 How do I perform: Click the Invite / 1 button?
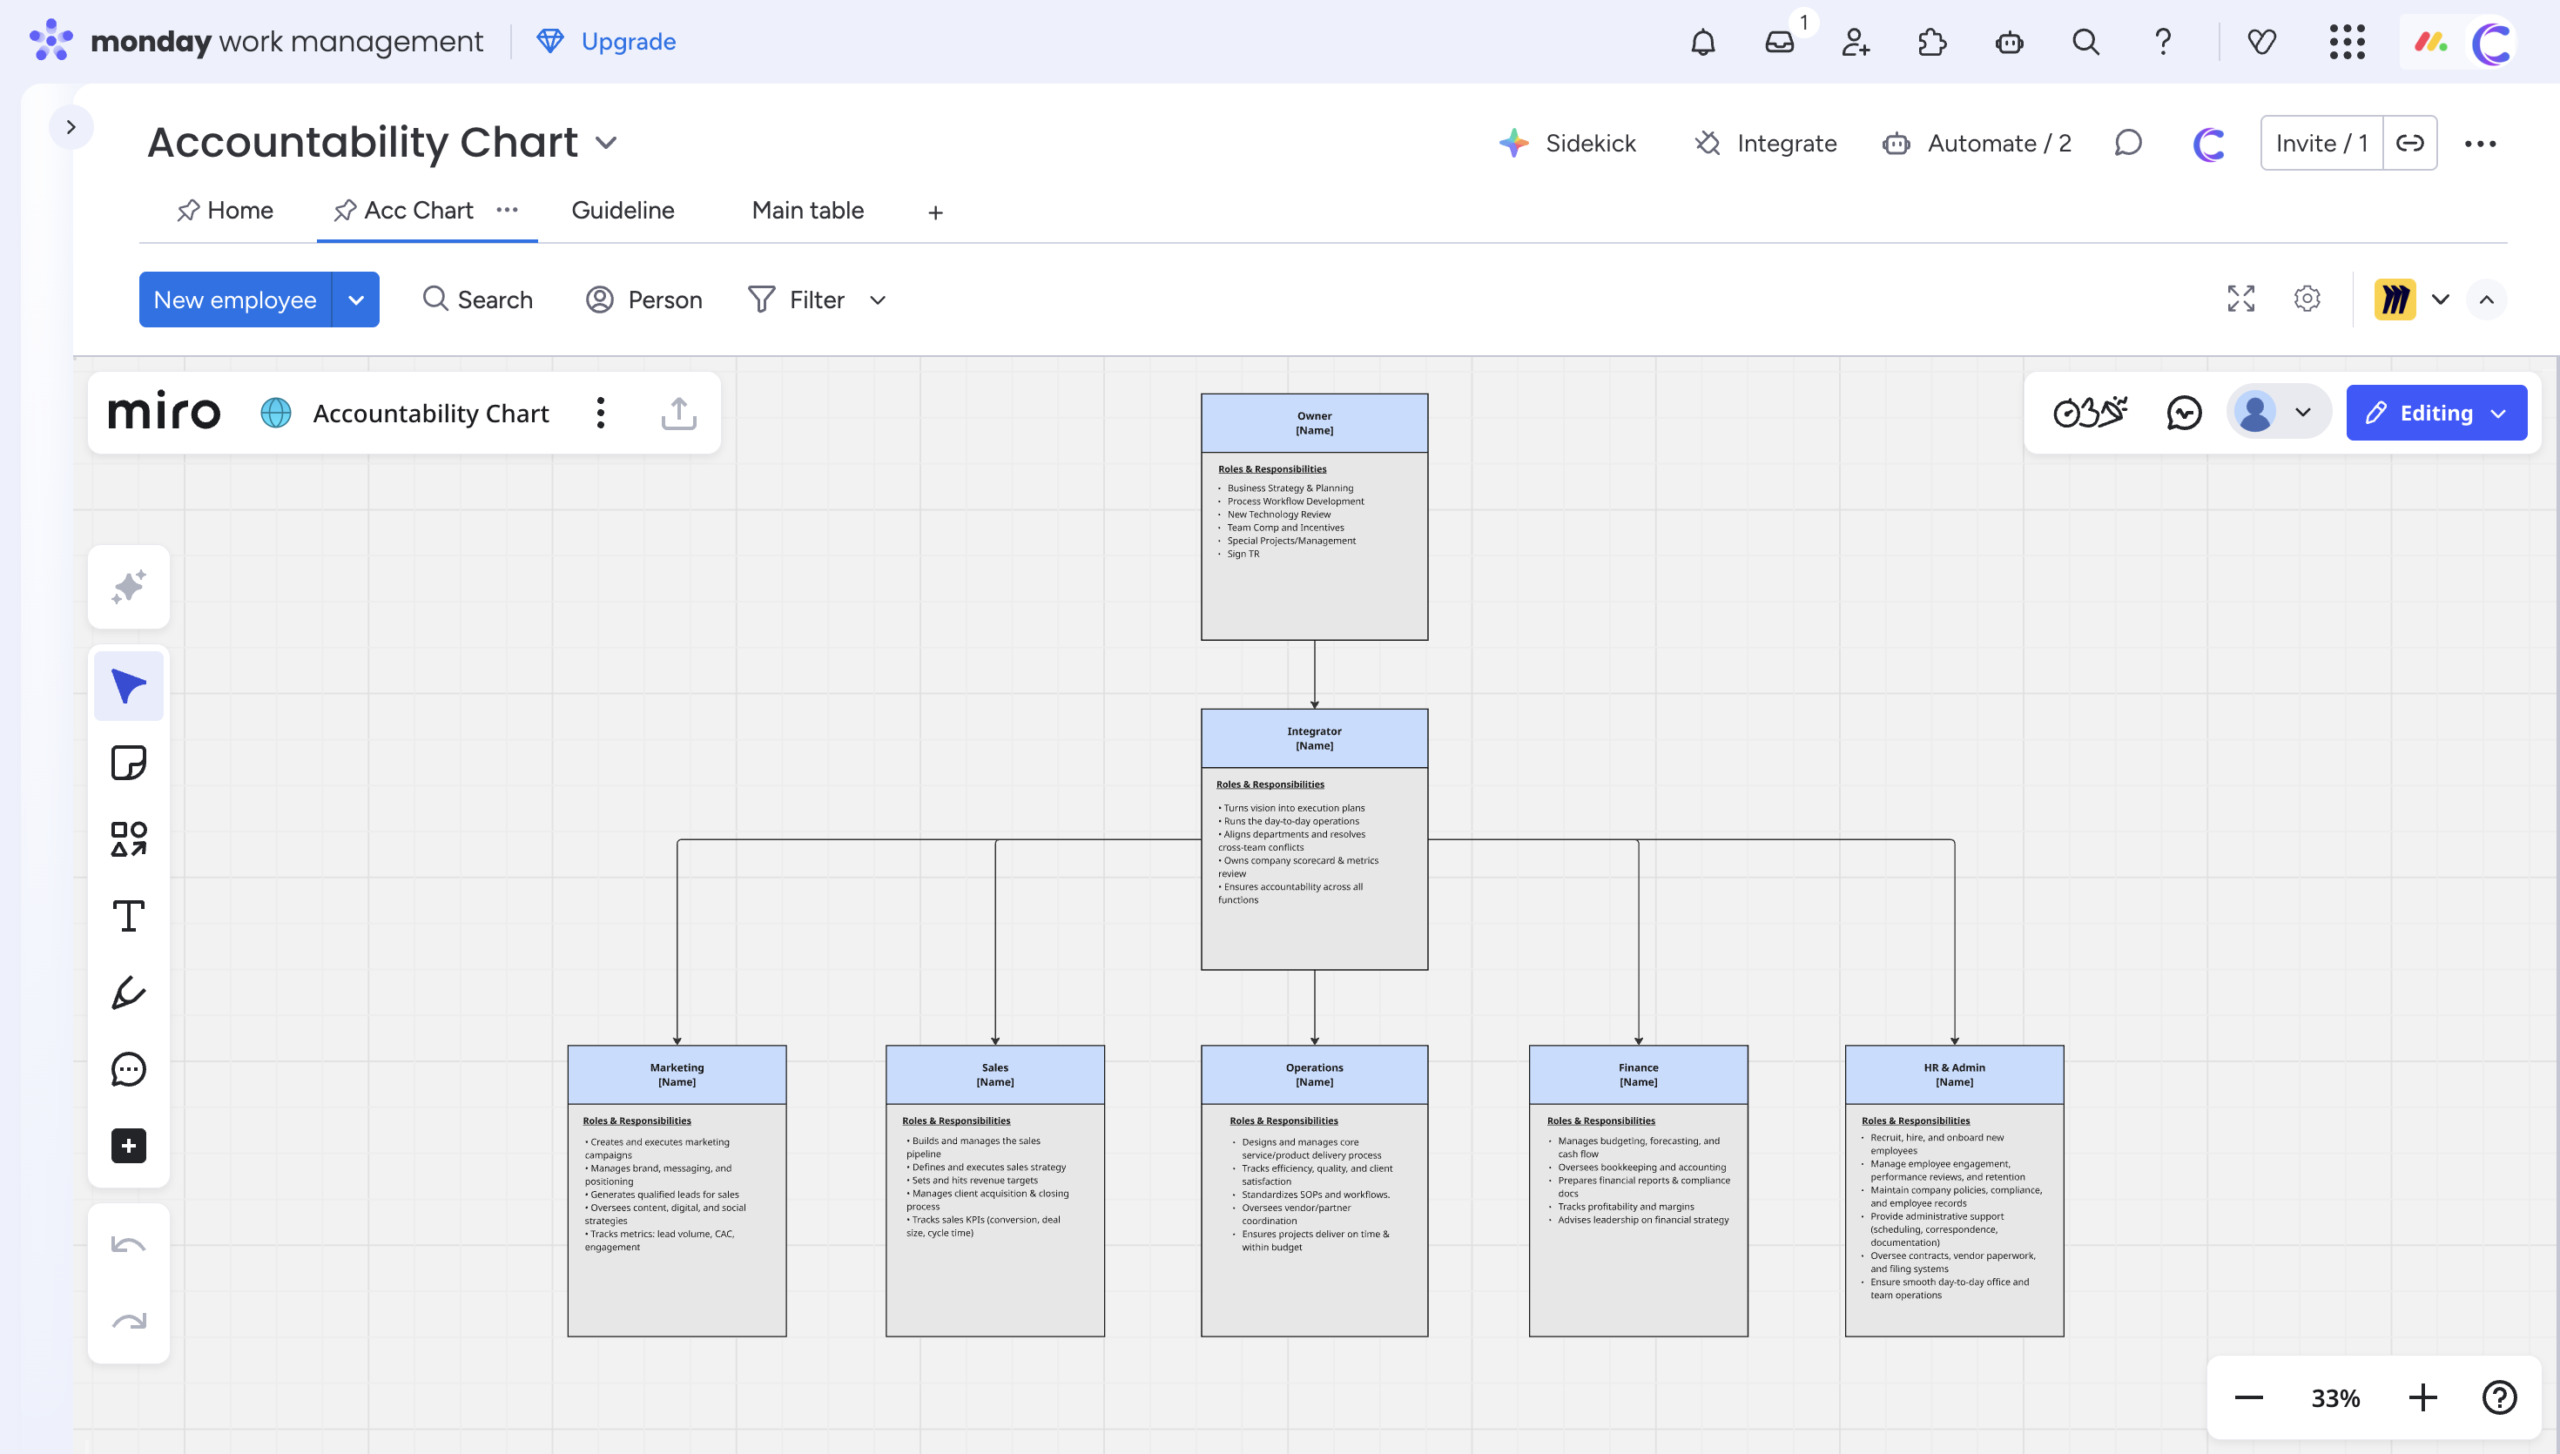point(2320,143)
